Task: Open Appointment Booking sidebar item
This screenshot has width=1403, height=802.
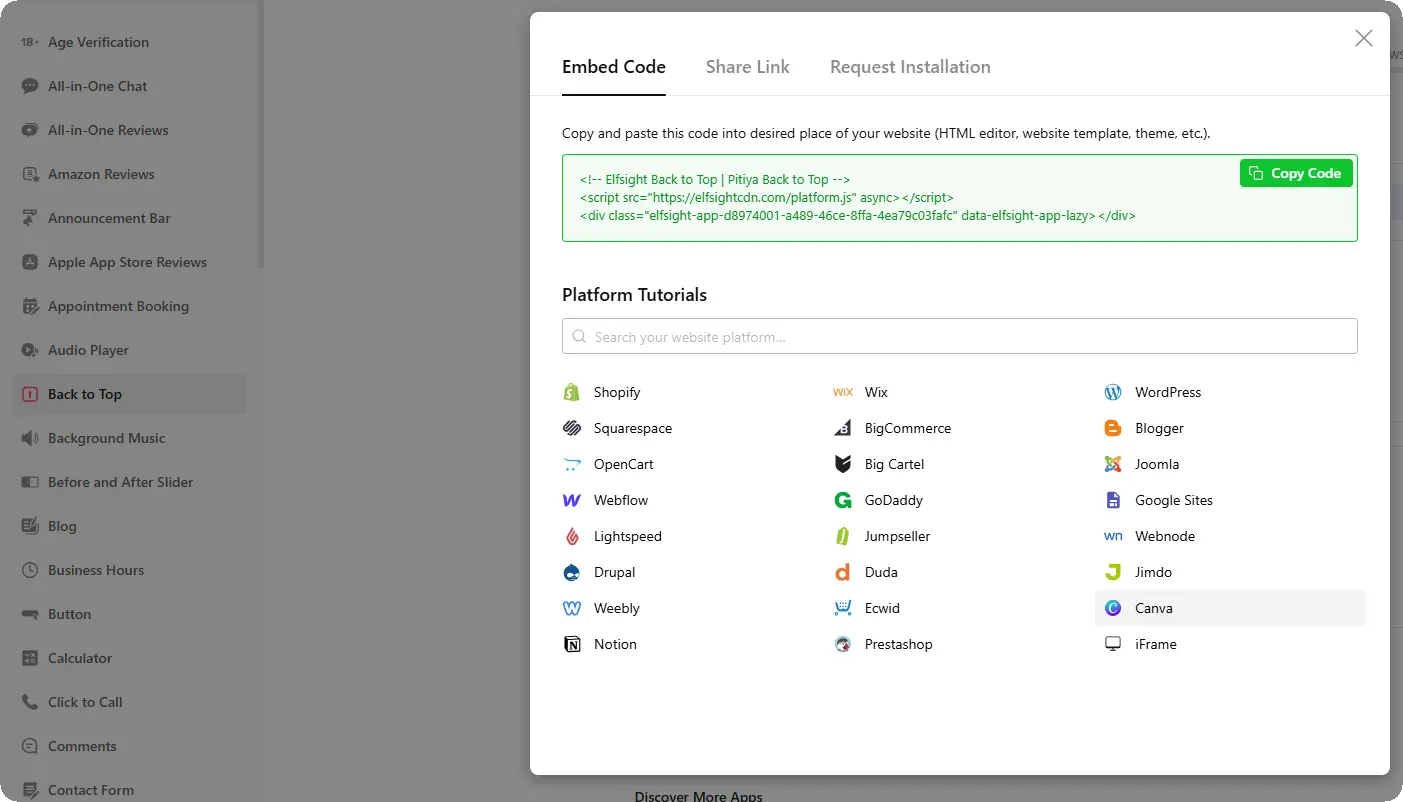Action: (x=128, y=306)
